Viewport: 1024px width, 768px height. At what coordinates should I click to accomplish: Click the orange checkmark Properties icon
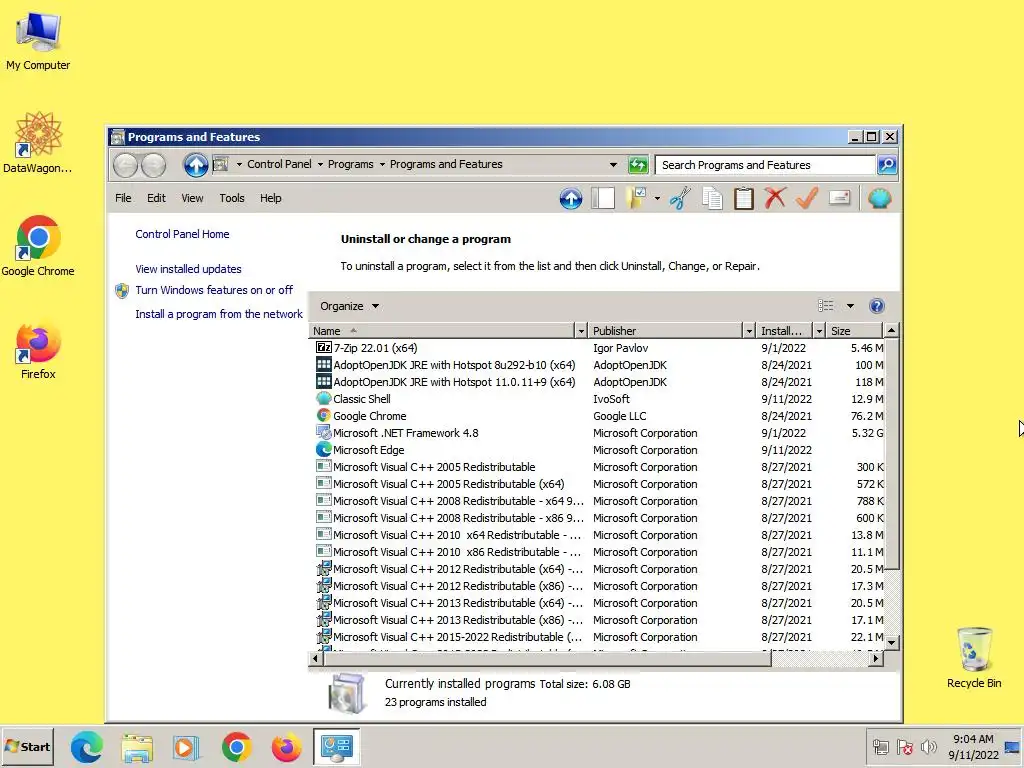click(x=807, y=199)
